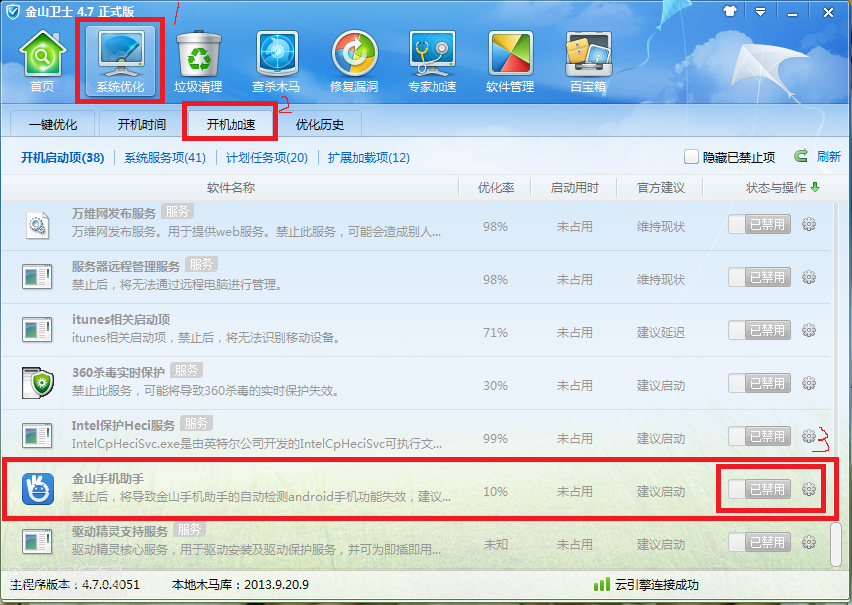The height and width of the screenshot is (605, 852).
Task: Click the 刷新 refresh link text
Action: pos(829,157)
